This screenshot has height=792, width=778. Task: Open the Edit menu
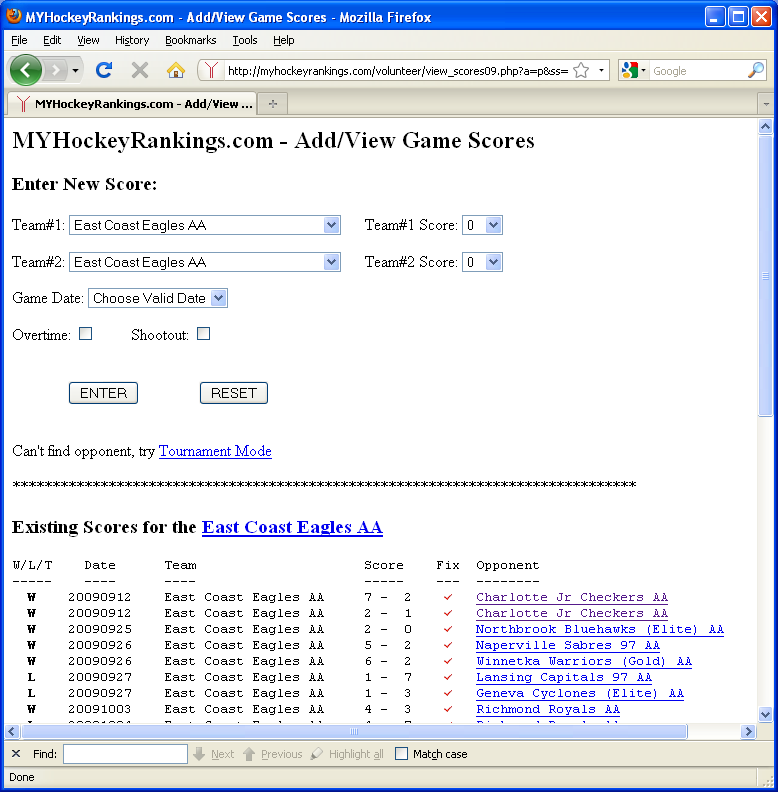tap(52, 40)
